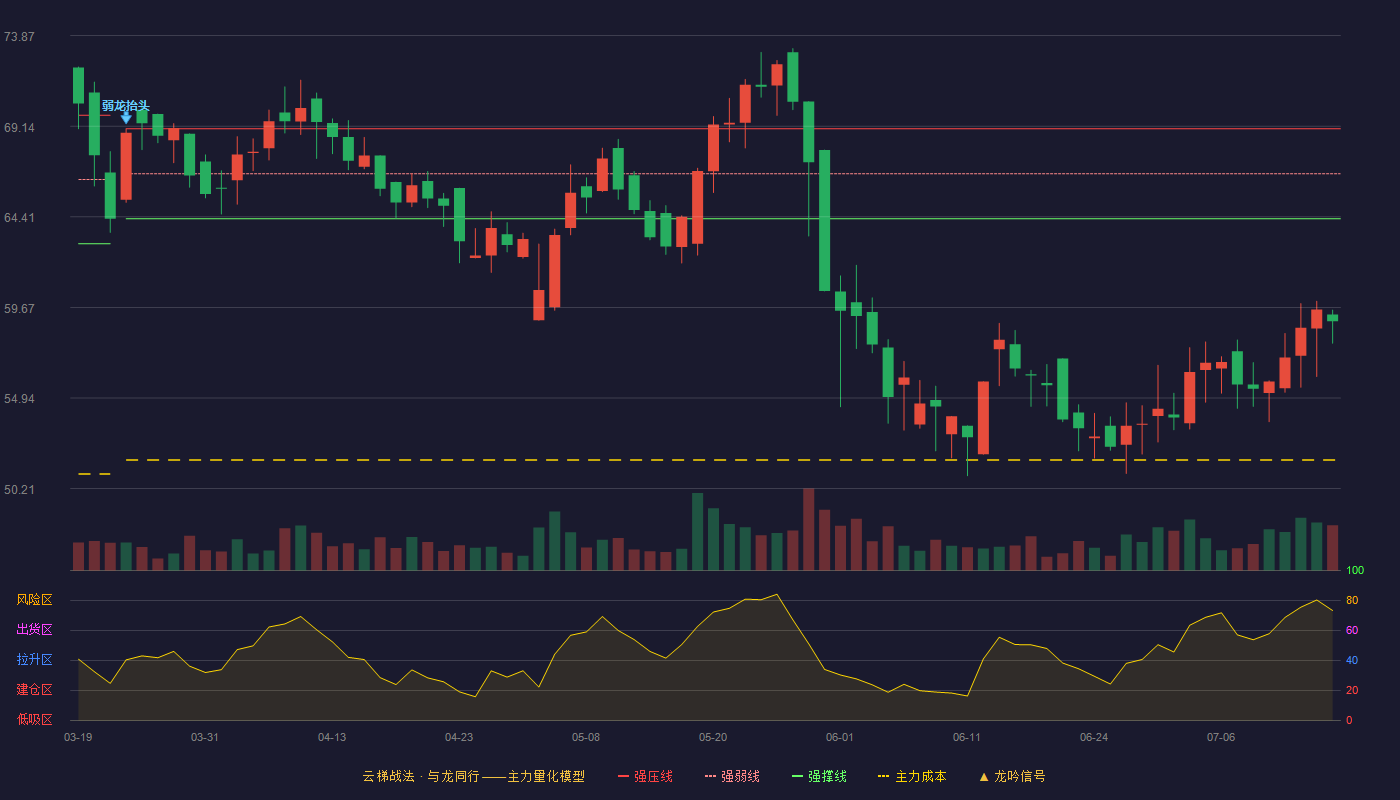
Task: Toggle the 主力成本 legend entry
Action: click(912, 776)
